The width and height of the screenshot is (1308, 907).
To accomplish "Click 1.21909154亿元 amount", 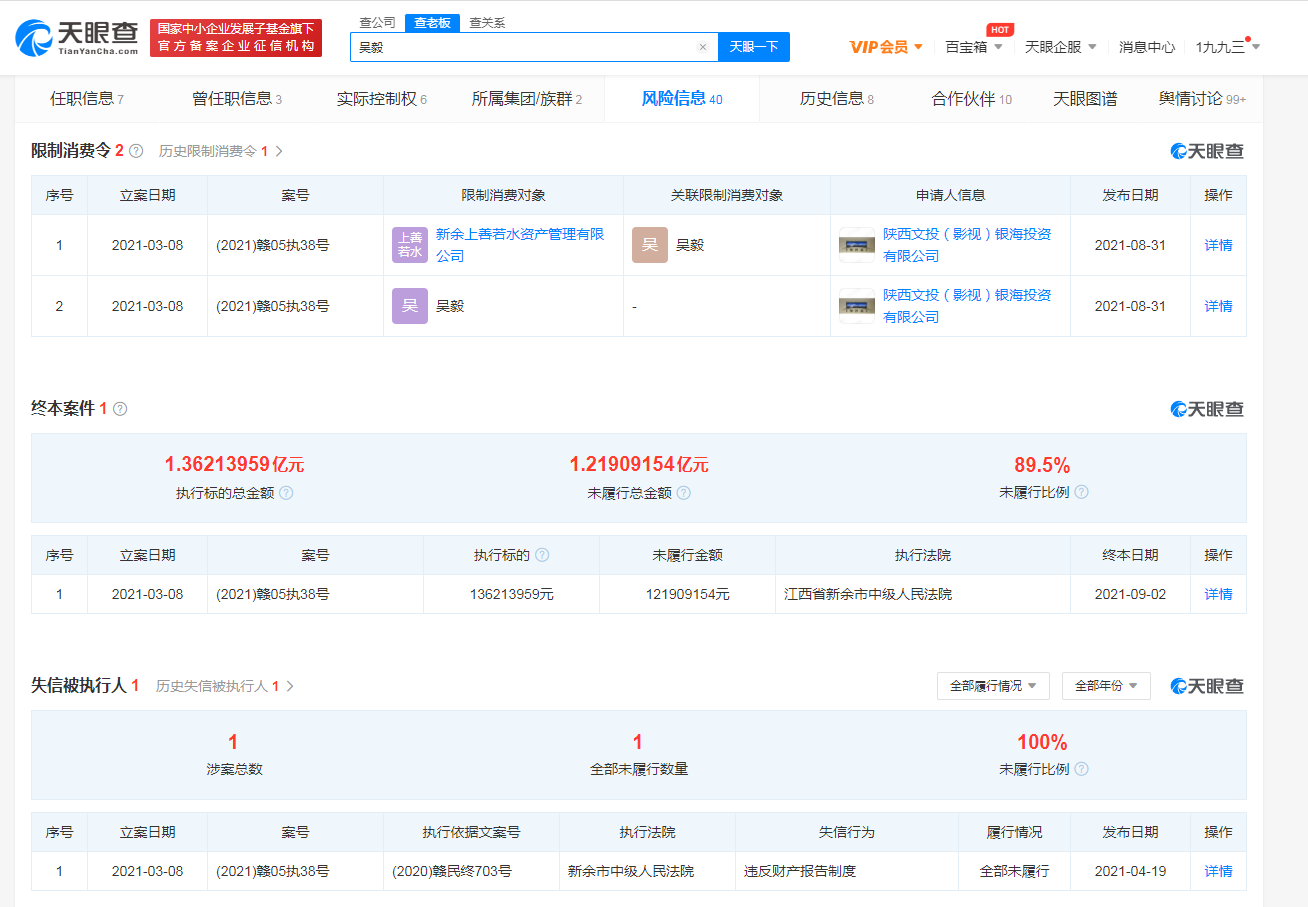I will 638,464.
